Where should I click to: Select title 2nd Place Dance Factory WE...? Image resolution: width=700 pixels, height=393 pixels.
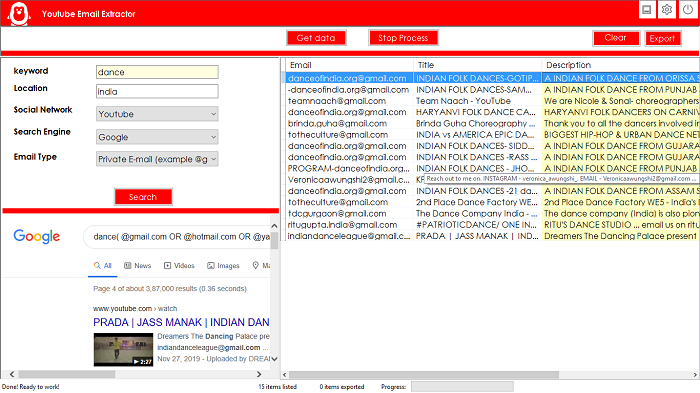[x=477, y=202]
